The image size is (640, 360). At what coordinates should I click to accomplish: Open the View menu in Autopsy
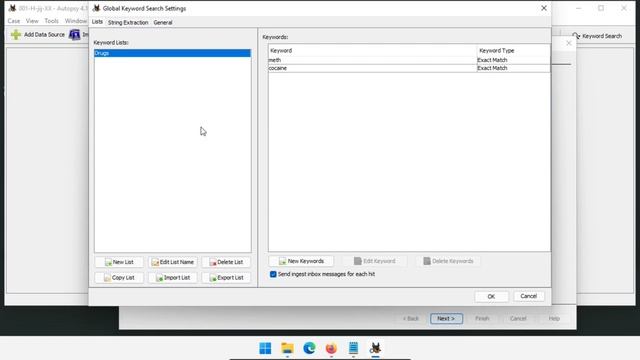(x=32, y=21)
